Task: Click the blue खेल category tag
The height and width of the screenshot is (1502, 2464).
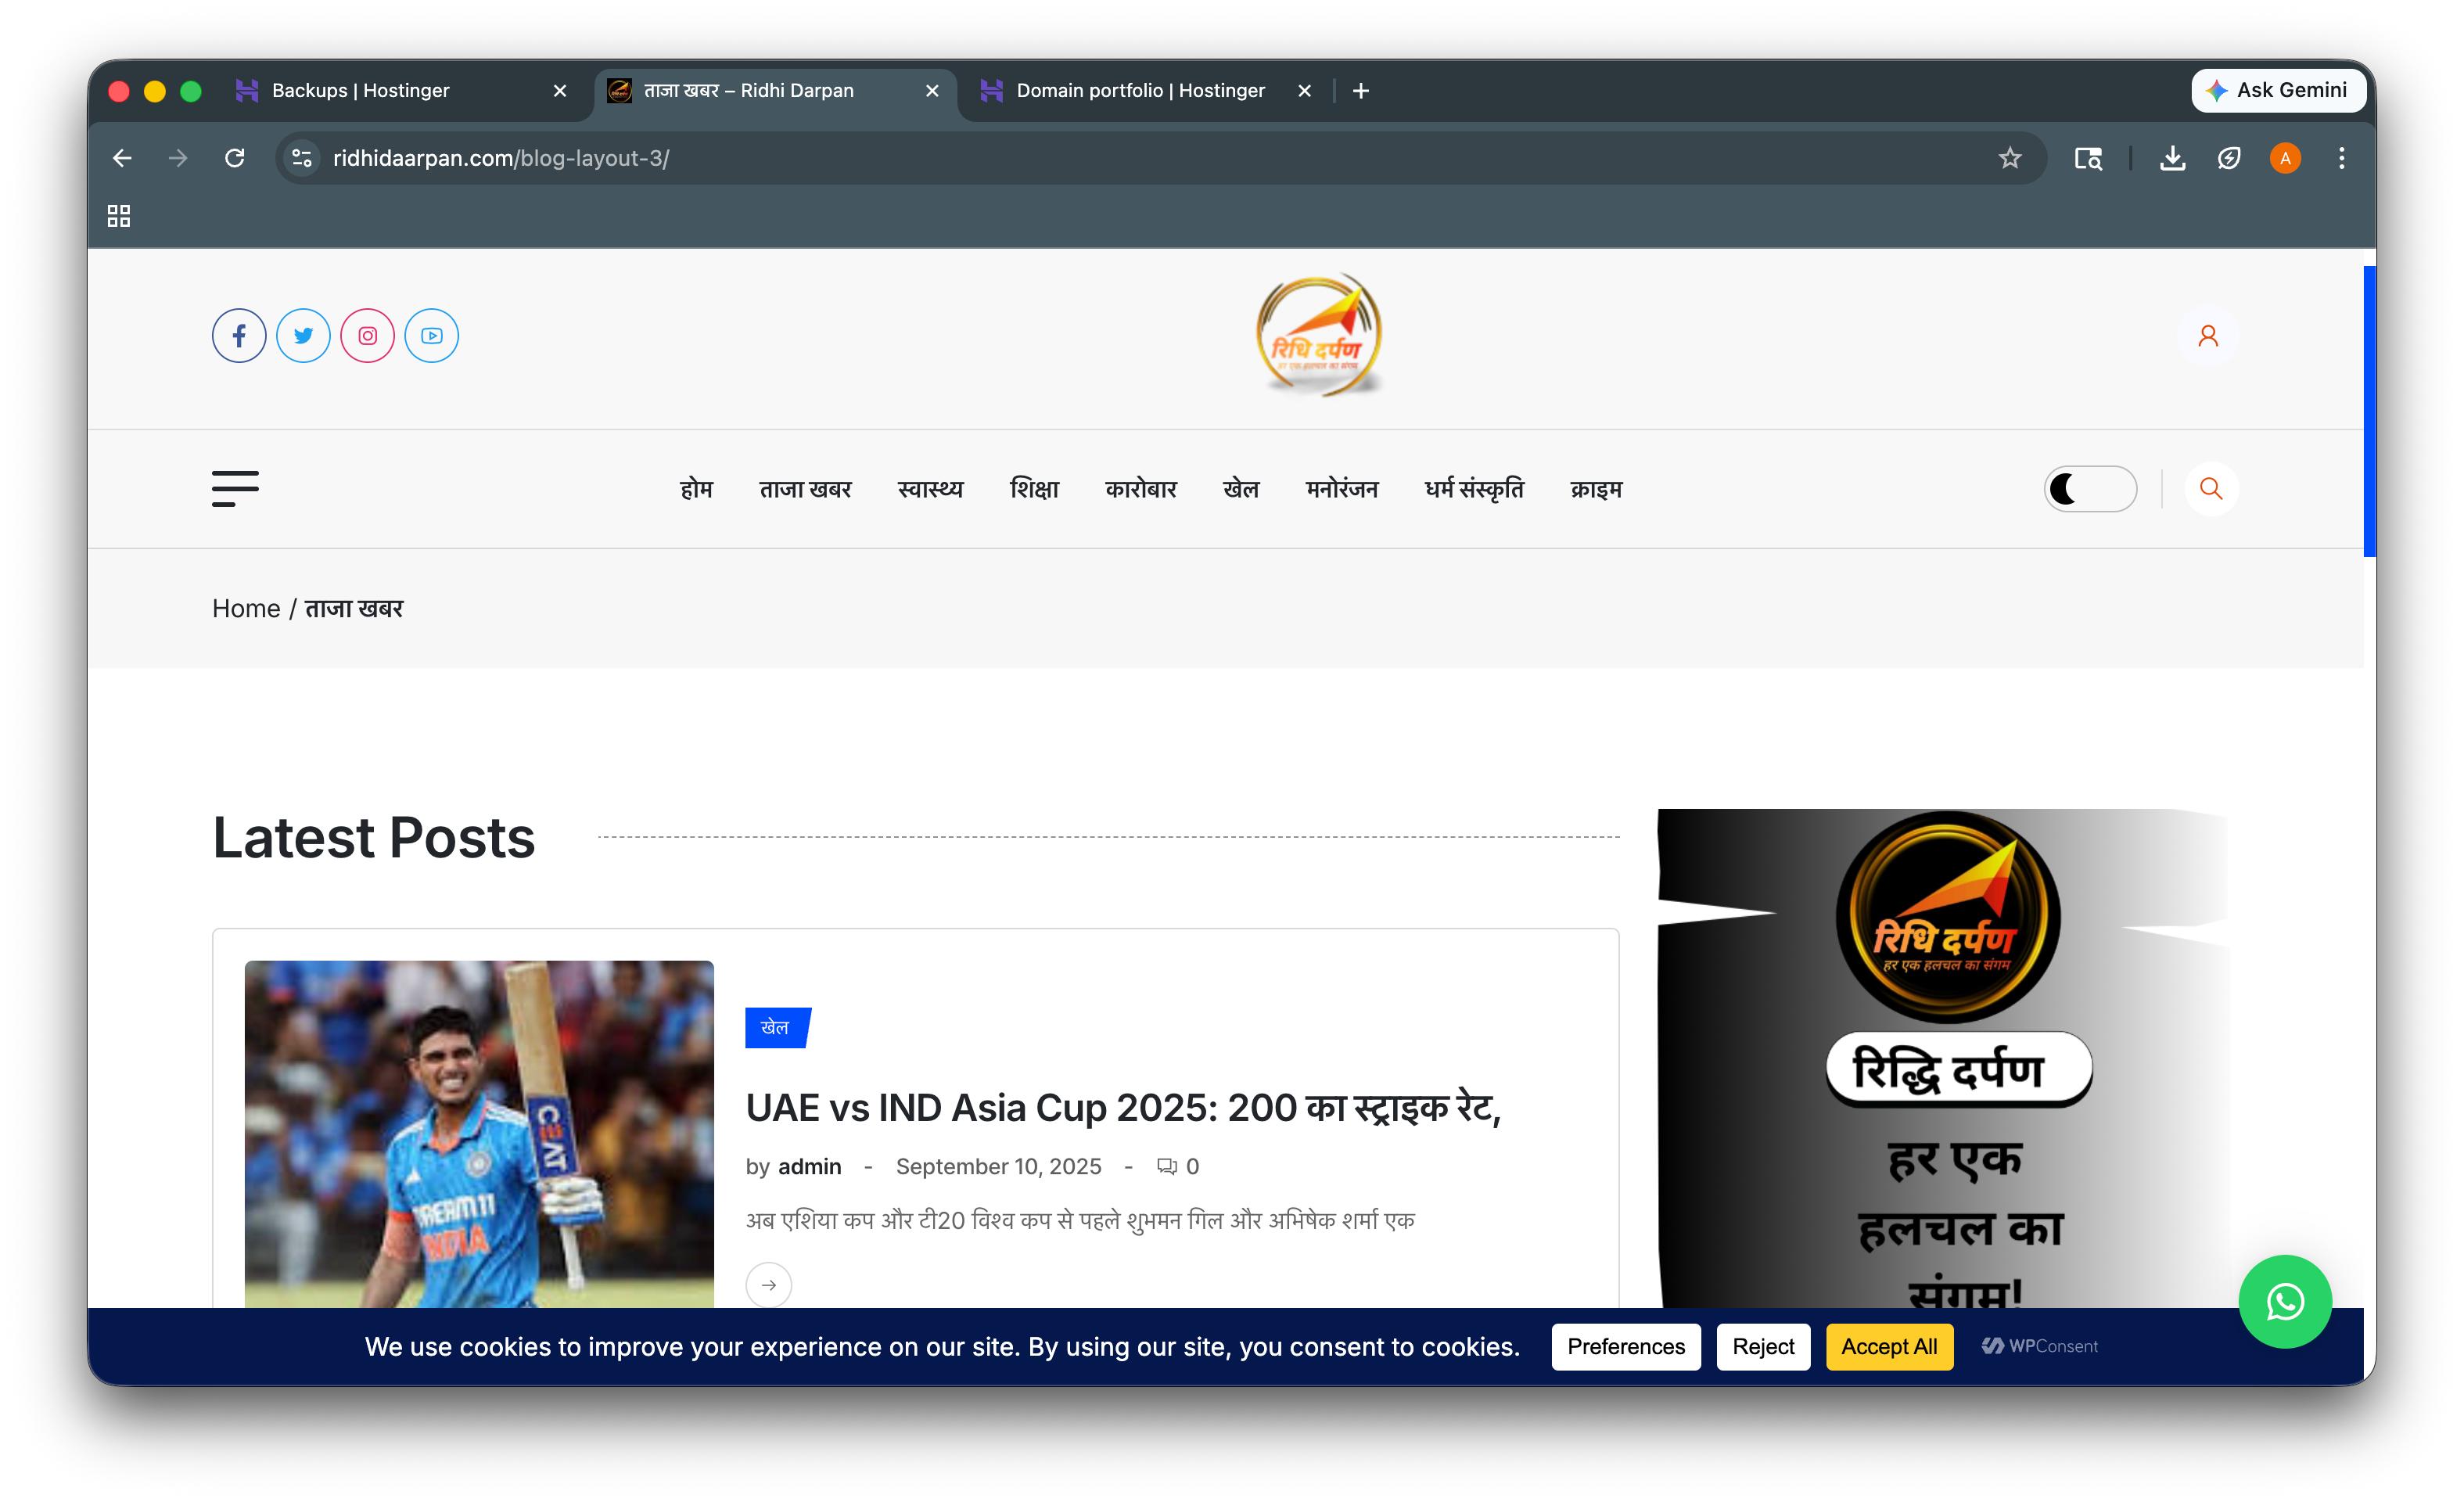Action: click(x=777, y=1028)
